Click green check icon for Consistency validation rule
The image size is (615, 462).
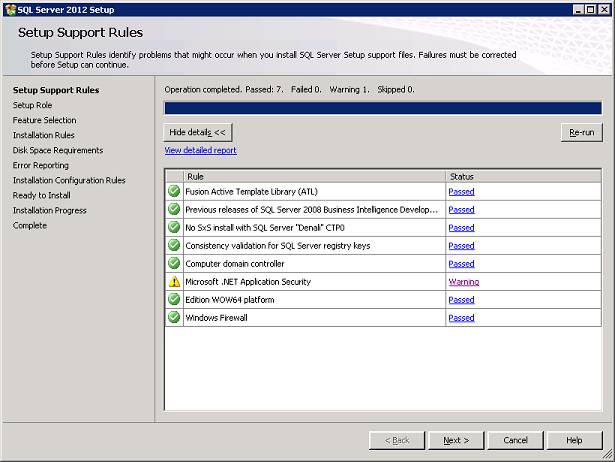click(174, 245)
